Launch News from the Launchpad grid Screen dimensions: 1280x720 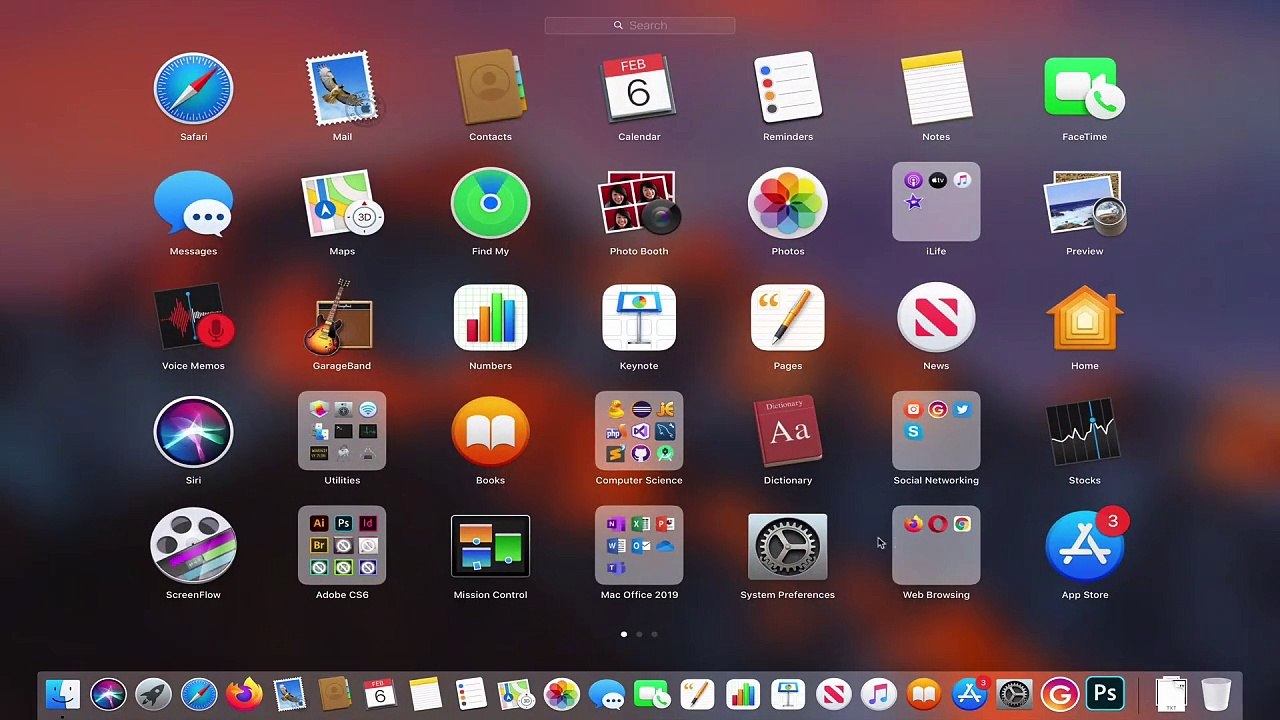[x=936, y=319]
